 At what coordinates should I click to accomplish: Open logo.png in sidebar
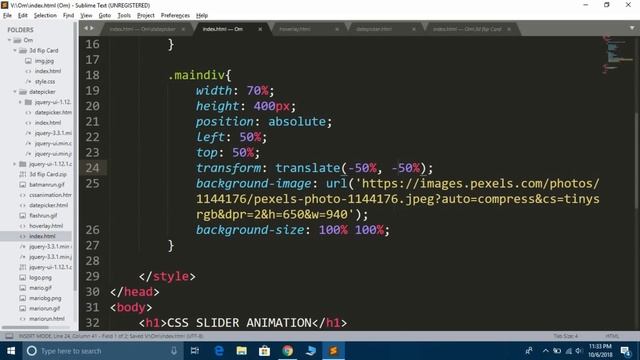click(40, 278)
